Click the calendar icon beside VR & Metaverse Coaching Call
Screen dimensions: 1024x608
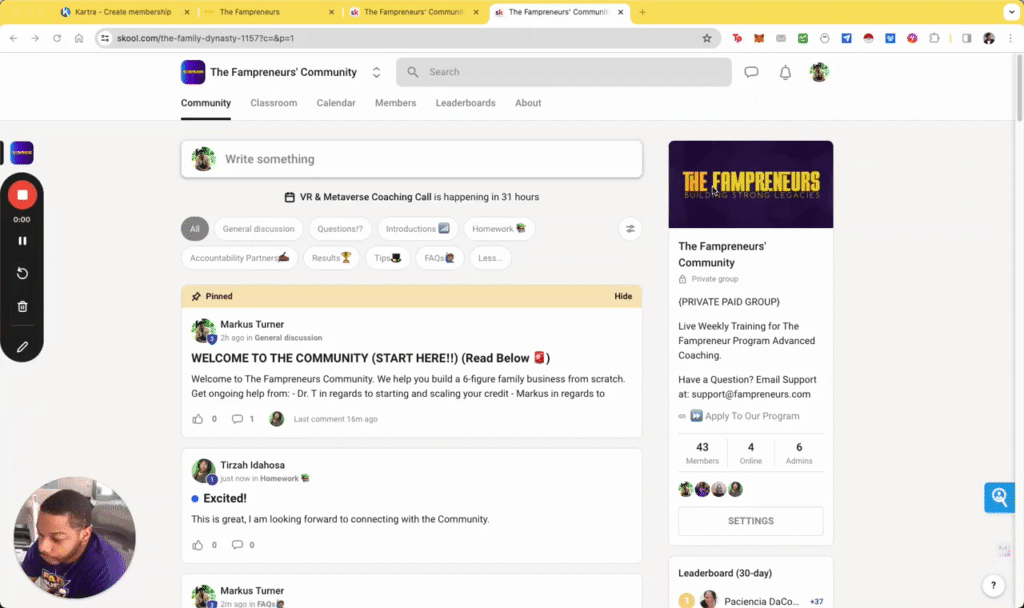coord(289,197)
